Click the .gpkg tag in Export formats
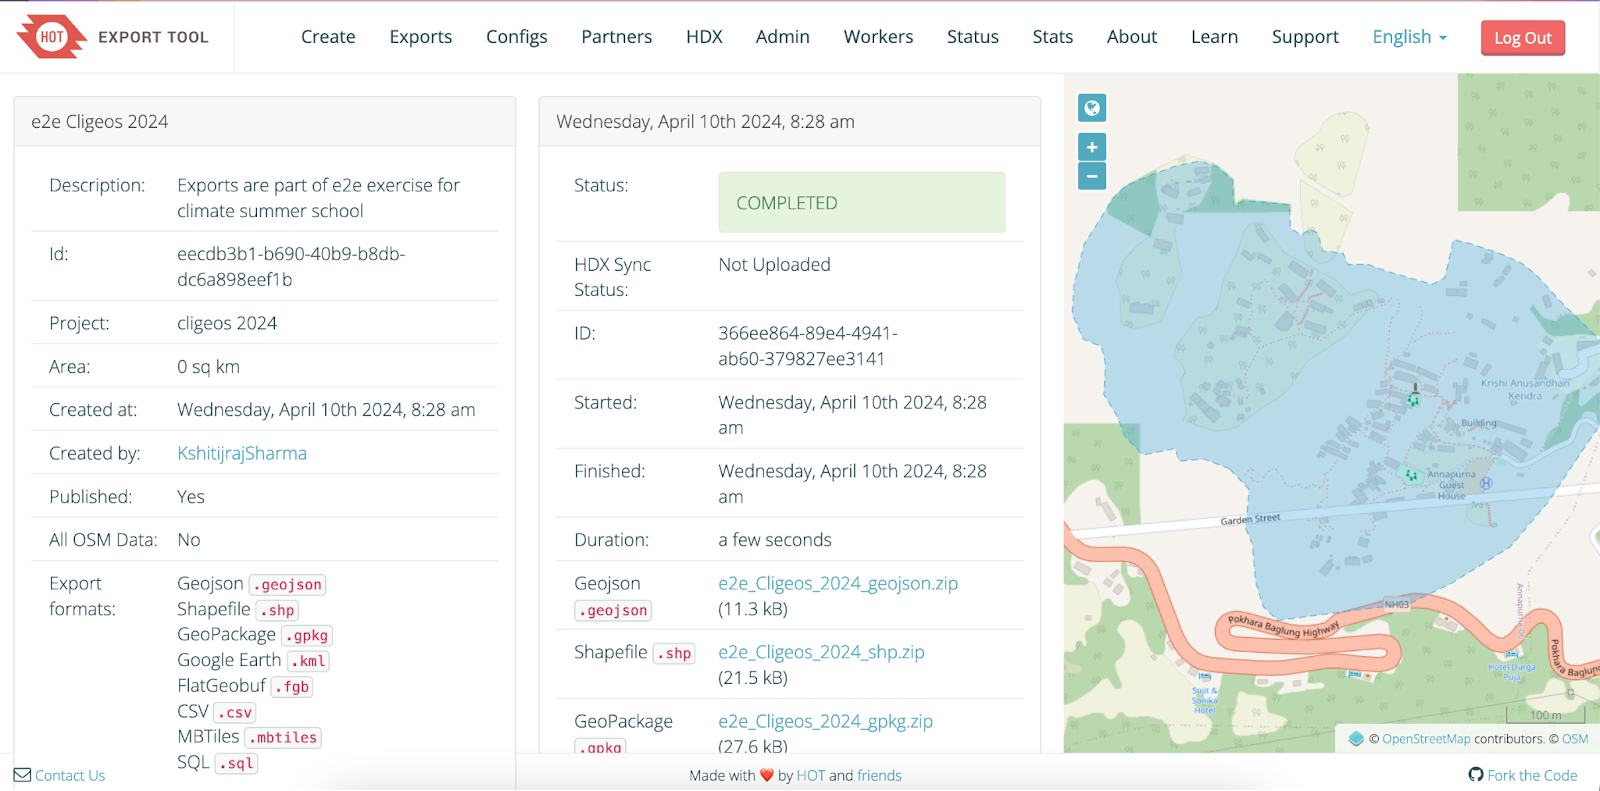The height and width of the screenshot is (791, 1600). tap(307, 636)
